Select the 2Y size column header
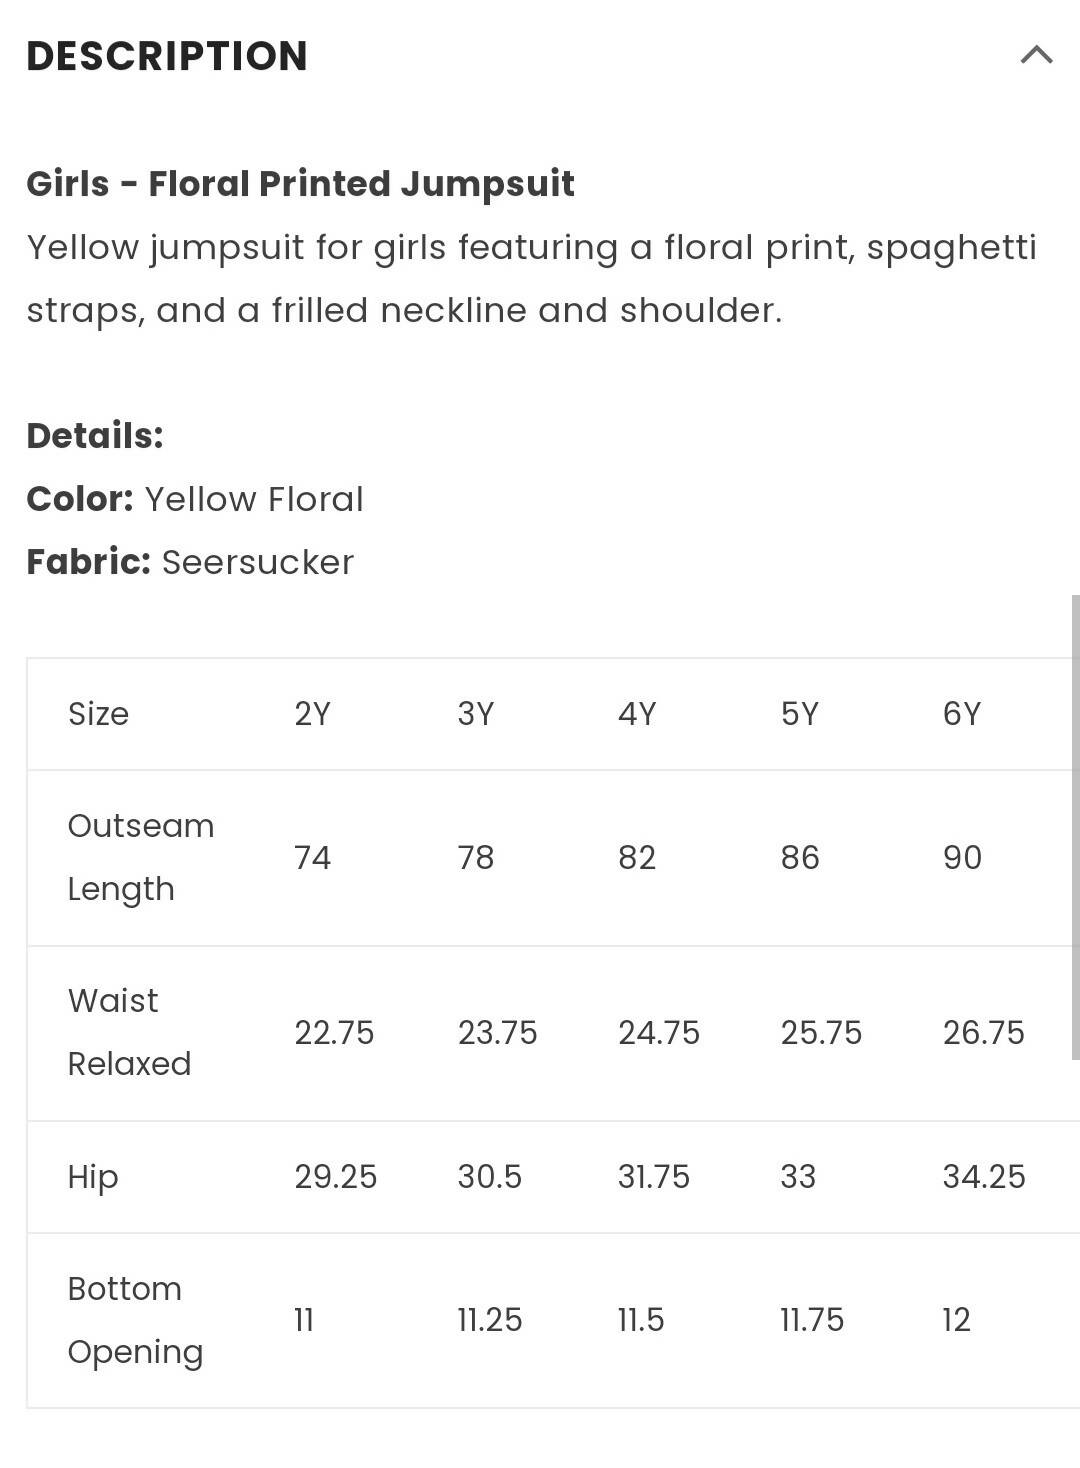The image size is (1080, 1468). [312, 714]
